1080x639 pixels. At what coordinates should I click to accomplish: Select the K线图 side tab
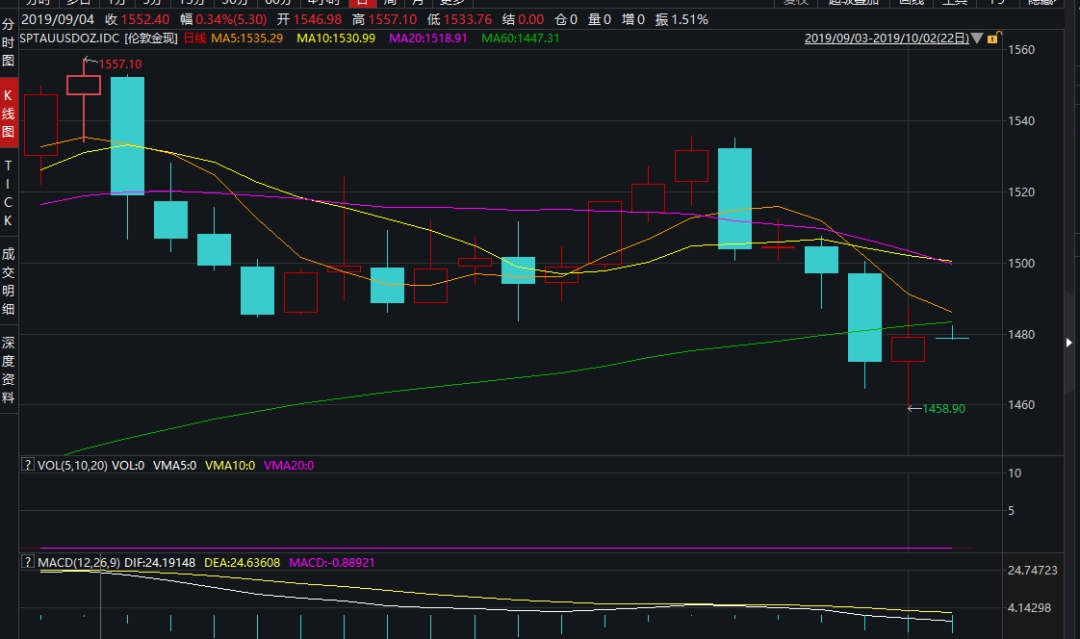point(8,113)
